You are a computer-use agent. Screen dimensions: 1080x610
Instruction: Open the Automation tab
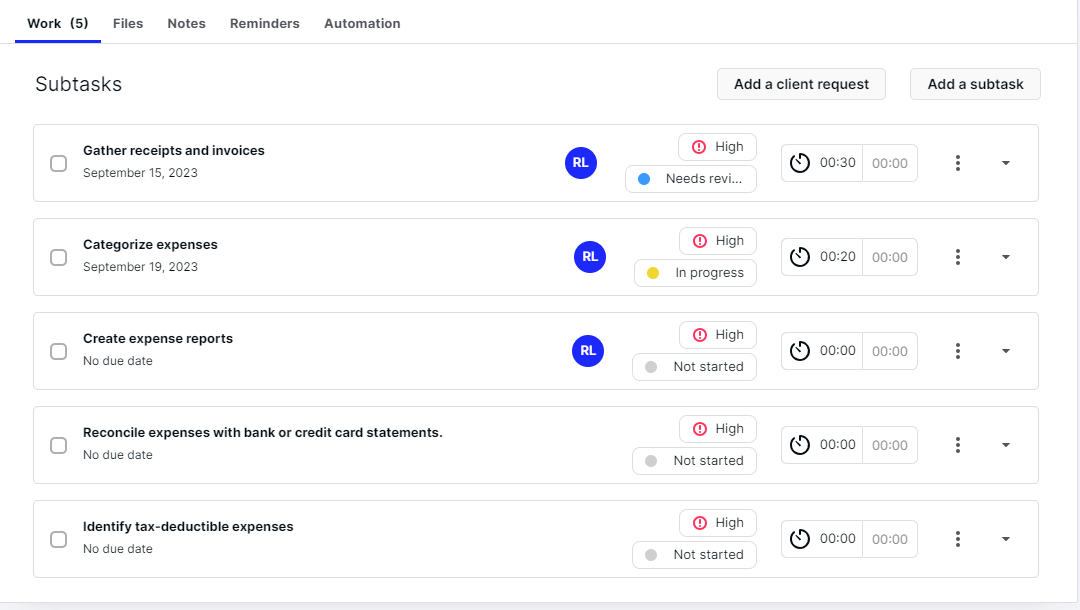click(362, 23)
